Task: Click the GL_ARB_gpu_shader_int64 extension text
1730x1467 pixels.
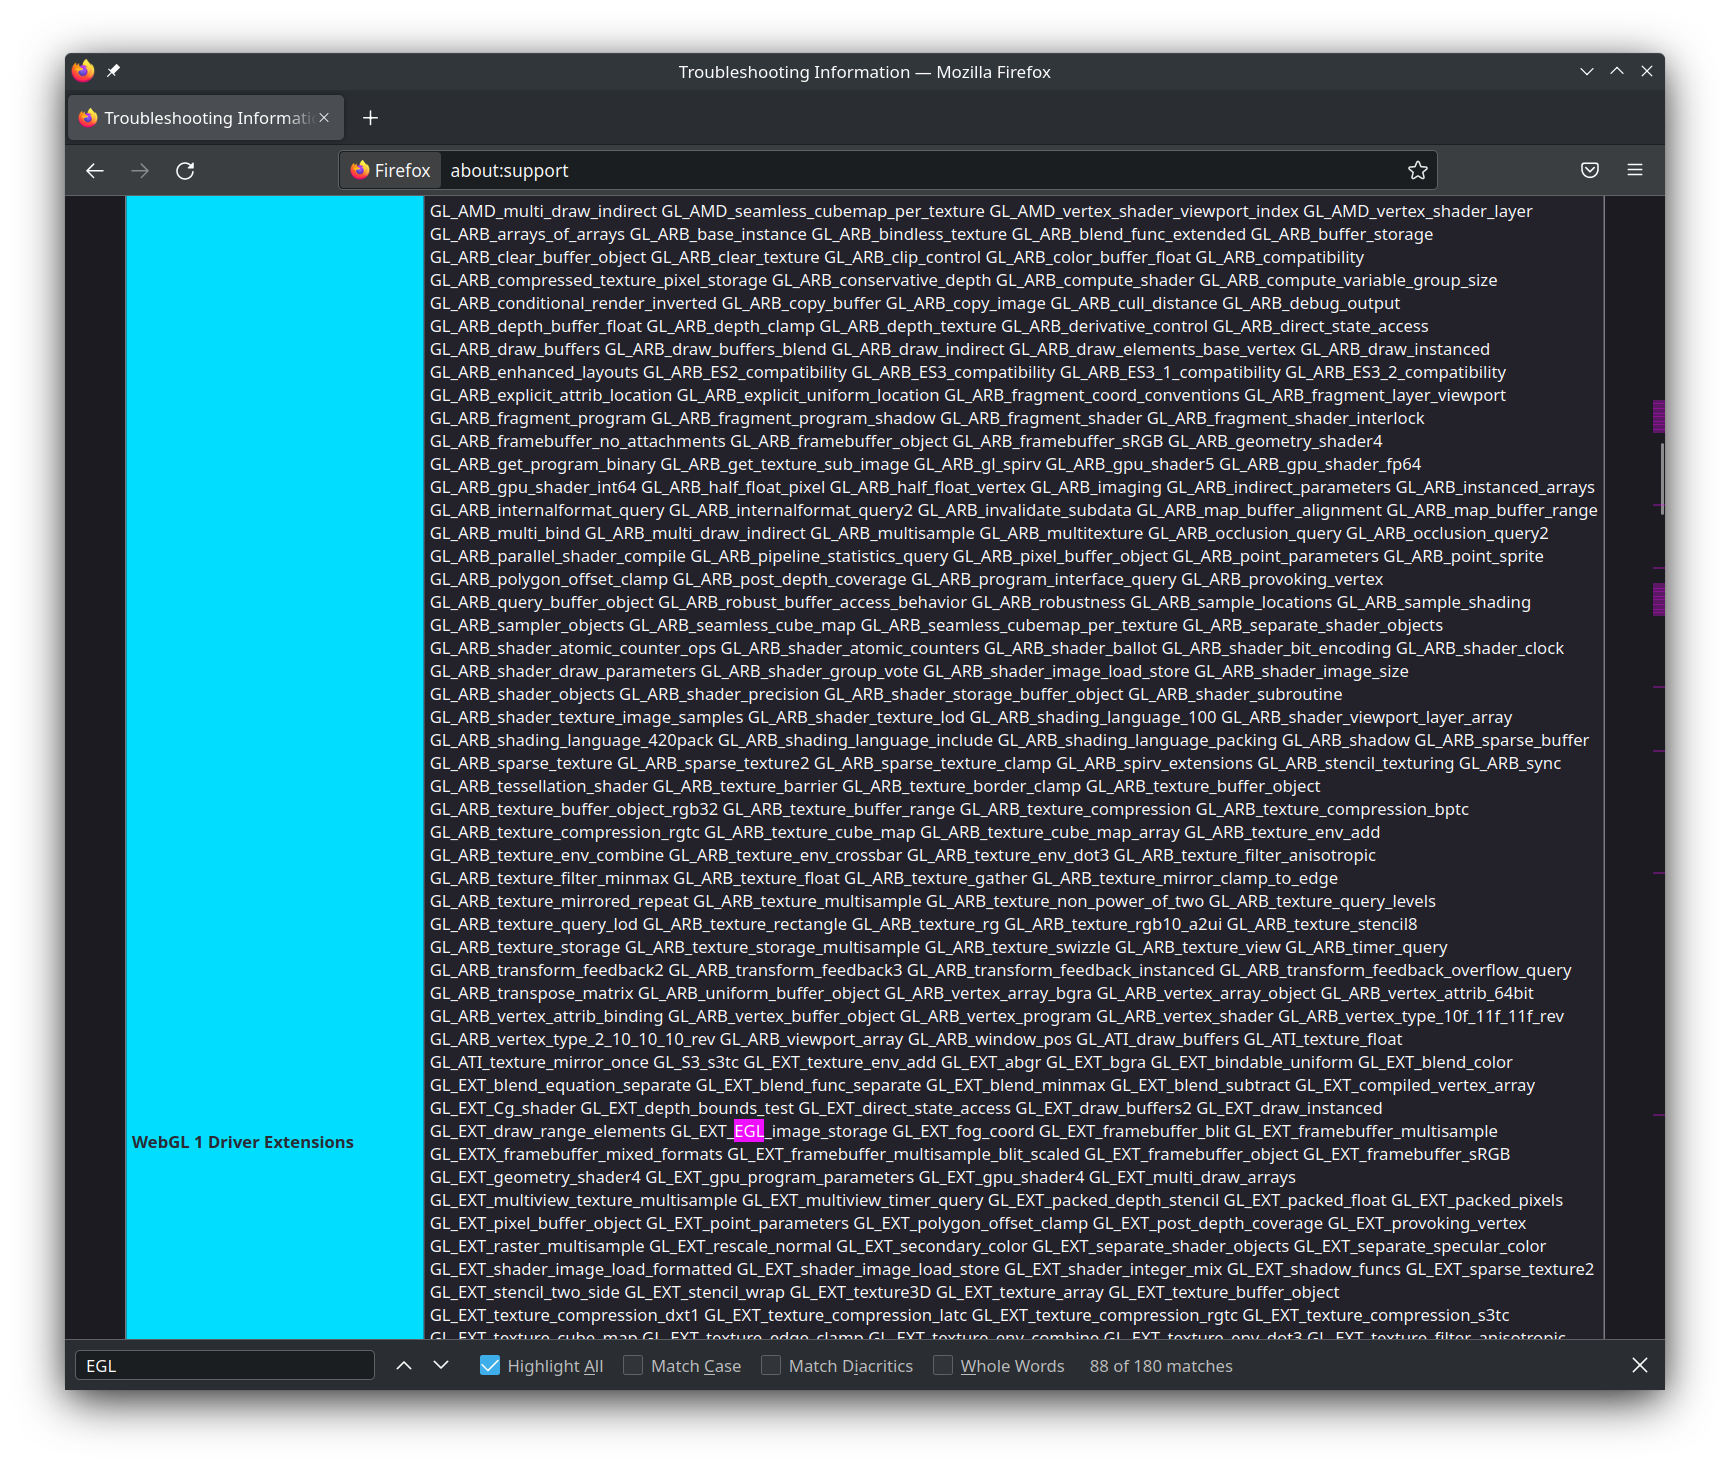Action: coord(533,487)
